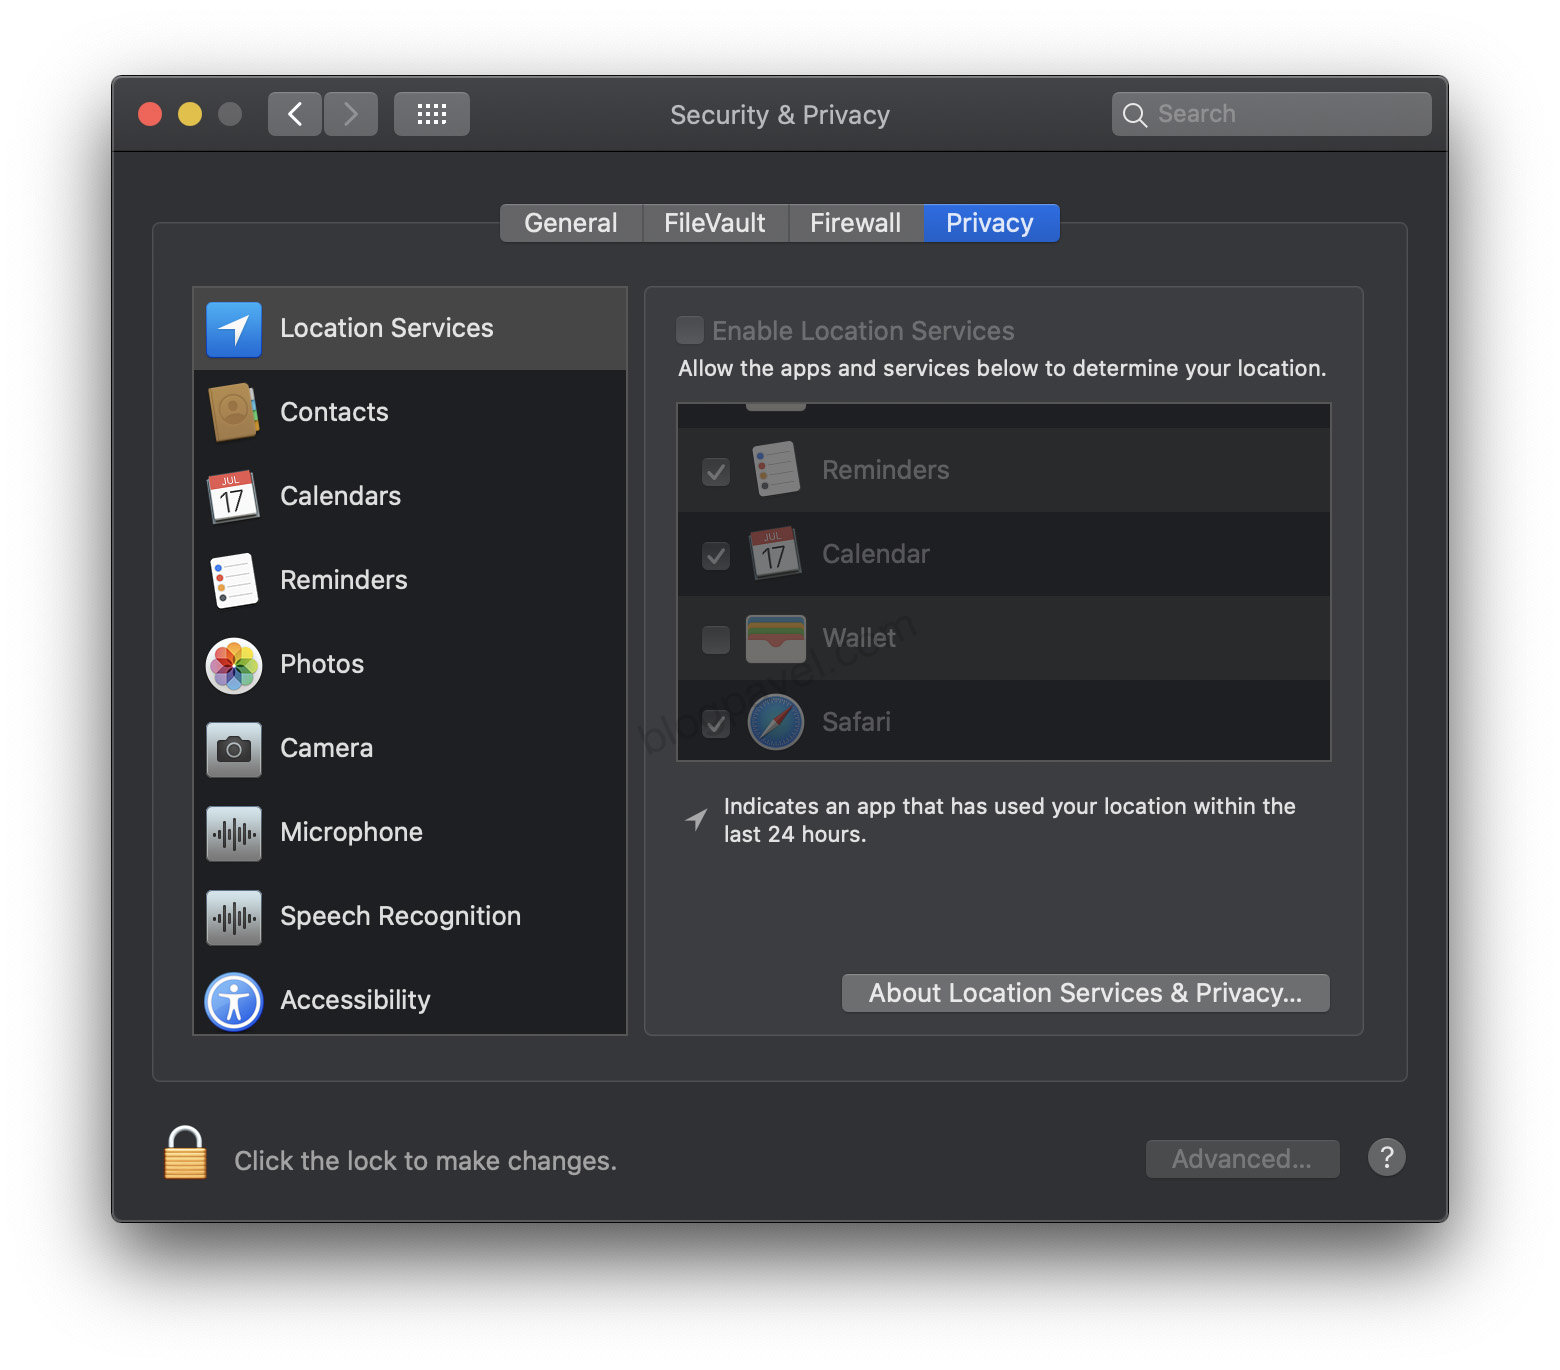The image size is (1560, 1370).
Task: Open the Contacts privacy section
Action: 232,411
